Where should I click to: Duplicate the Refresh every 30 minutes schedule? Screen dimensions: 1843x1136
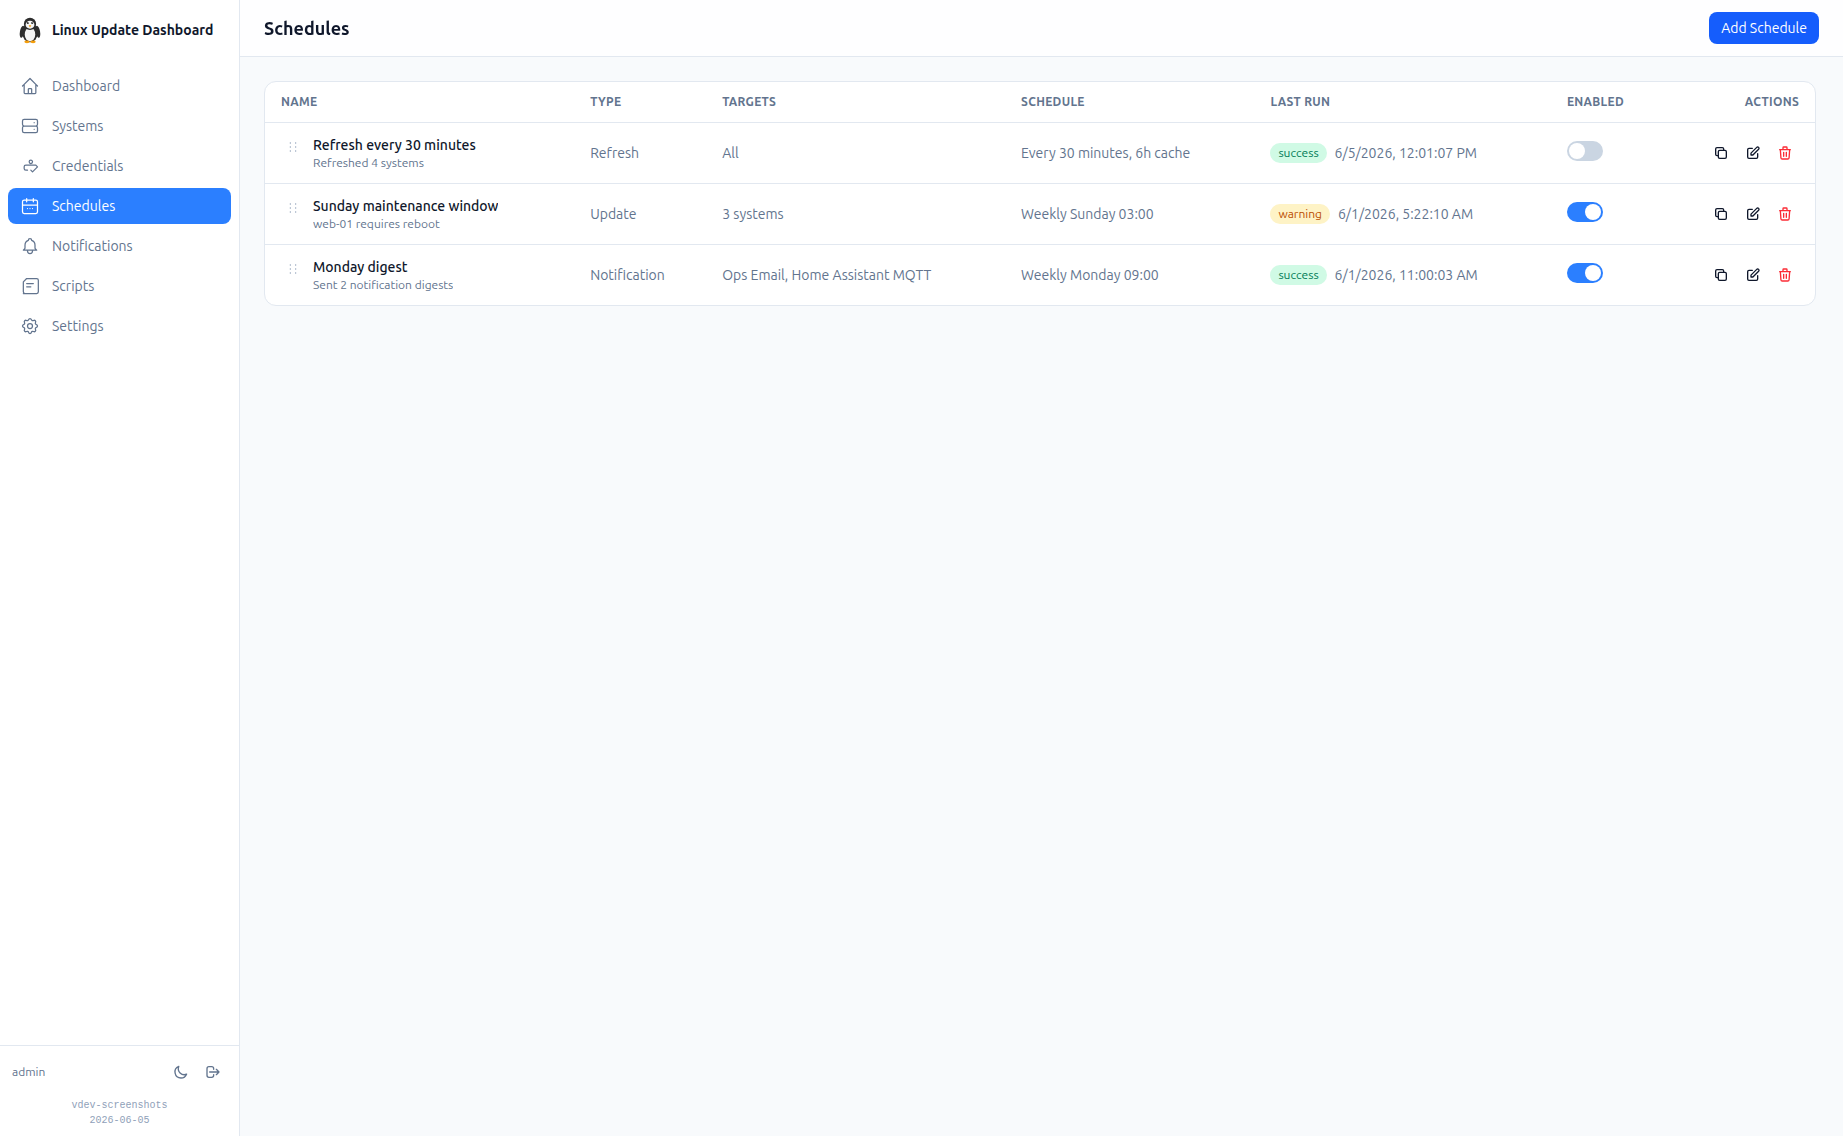click(1721, 153)
